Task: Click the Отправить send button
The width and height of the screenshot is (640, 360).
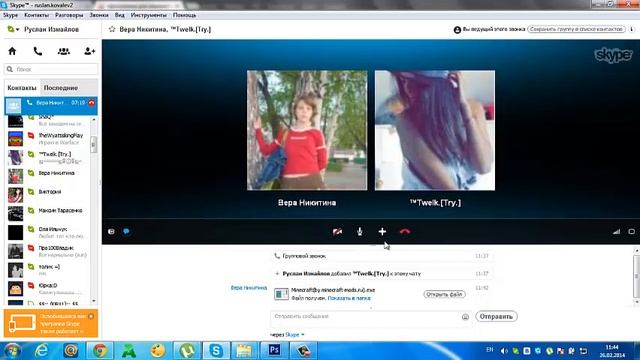Action: point(496,317)
